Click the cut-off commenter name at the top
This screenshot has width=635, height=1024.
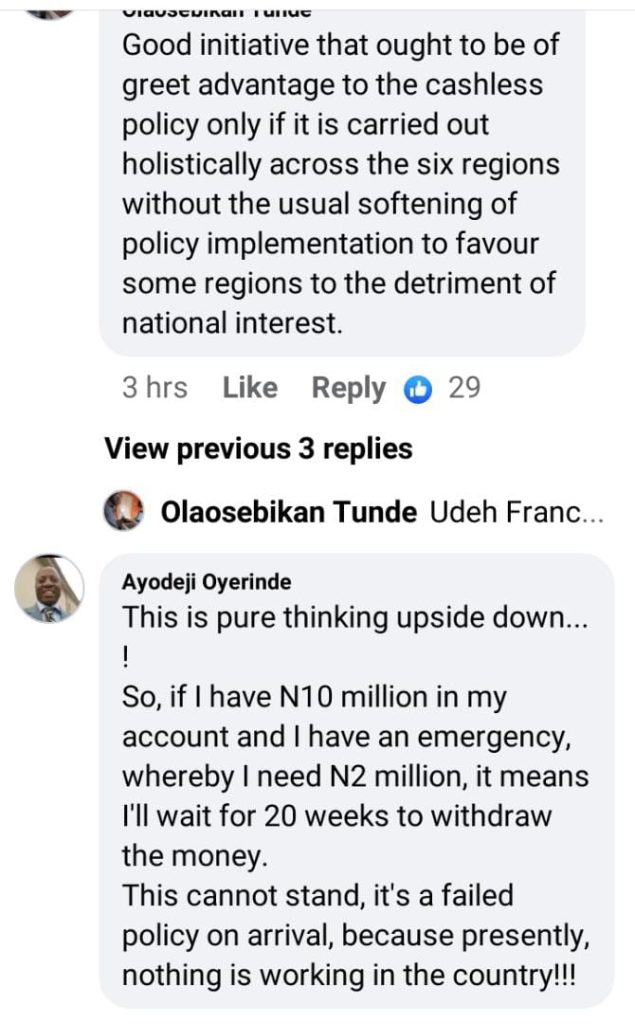point(216,11)
